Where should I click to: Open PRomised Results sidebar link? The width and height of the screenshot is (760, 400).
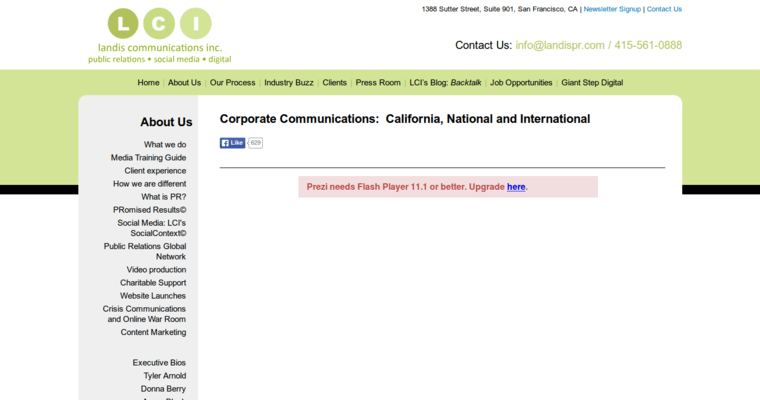149,210
